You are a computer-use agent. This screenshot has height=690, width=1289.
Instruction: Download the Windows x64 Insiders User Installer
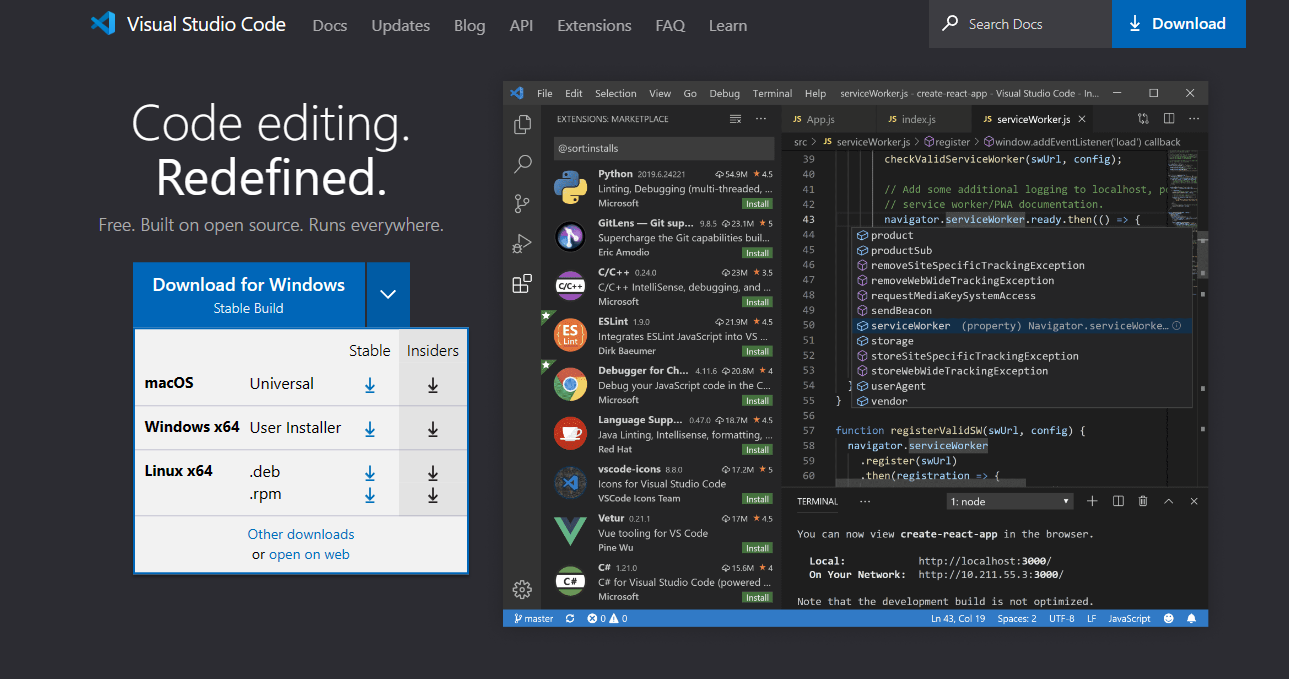click(433, 429)
